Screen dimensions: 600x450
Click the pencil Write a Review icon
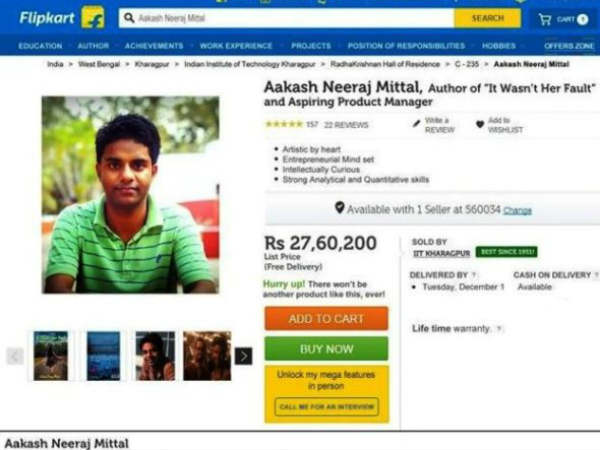(416, 123)
